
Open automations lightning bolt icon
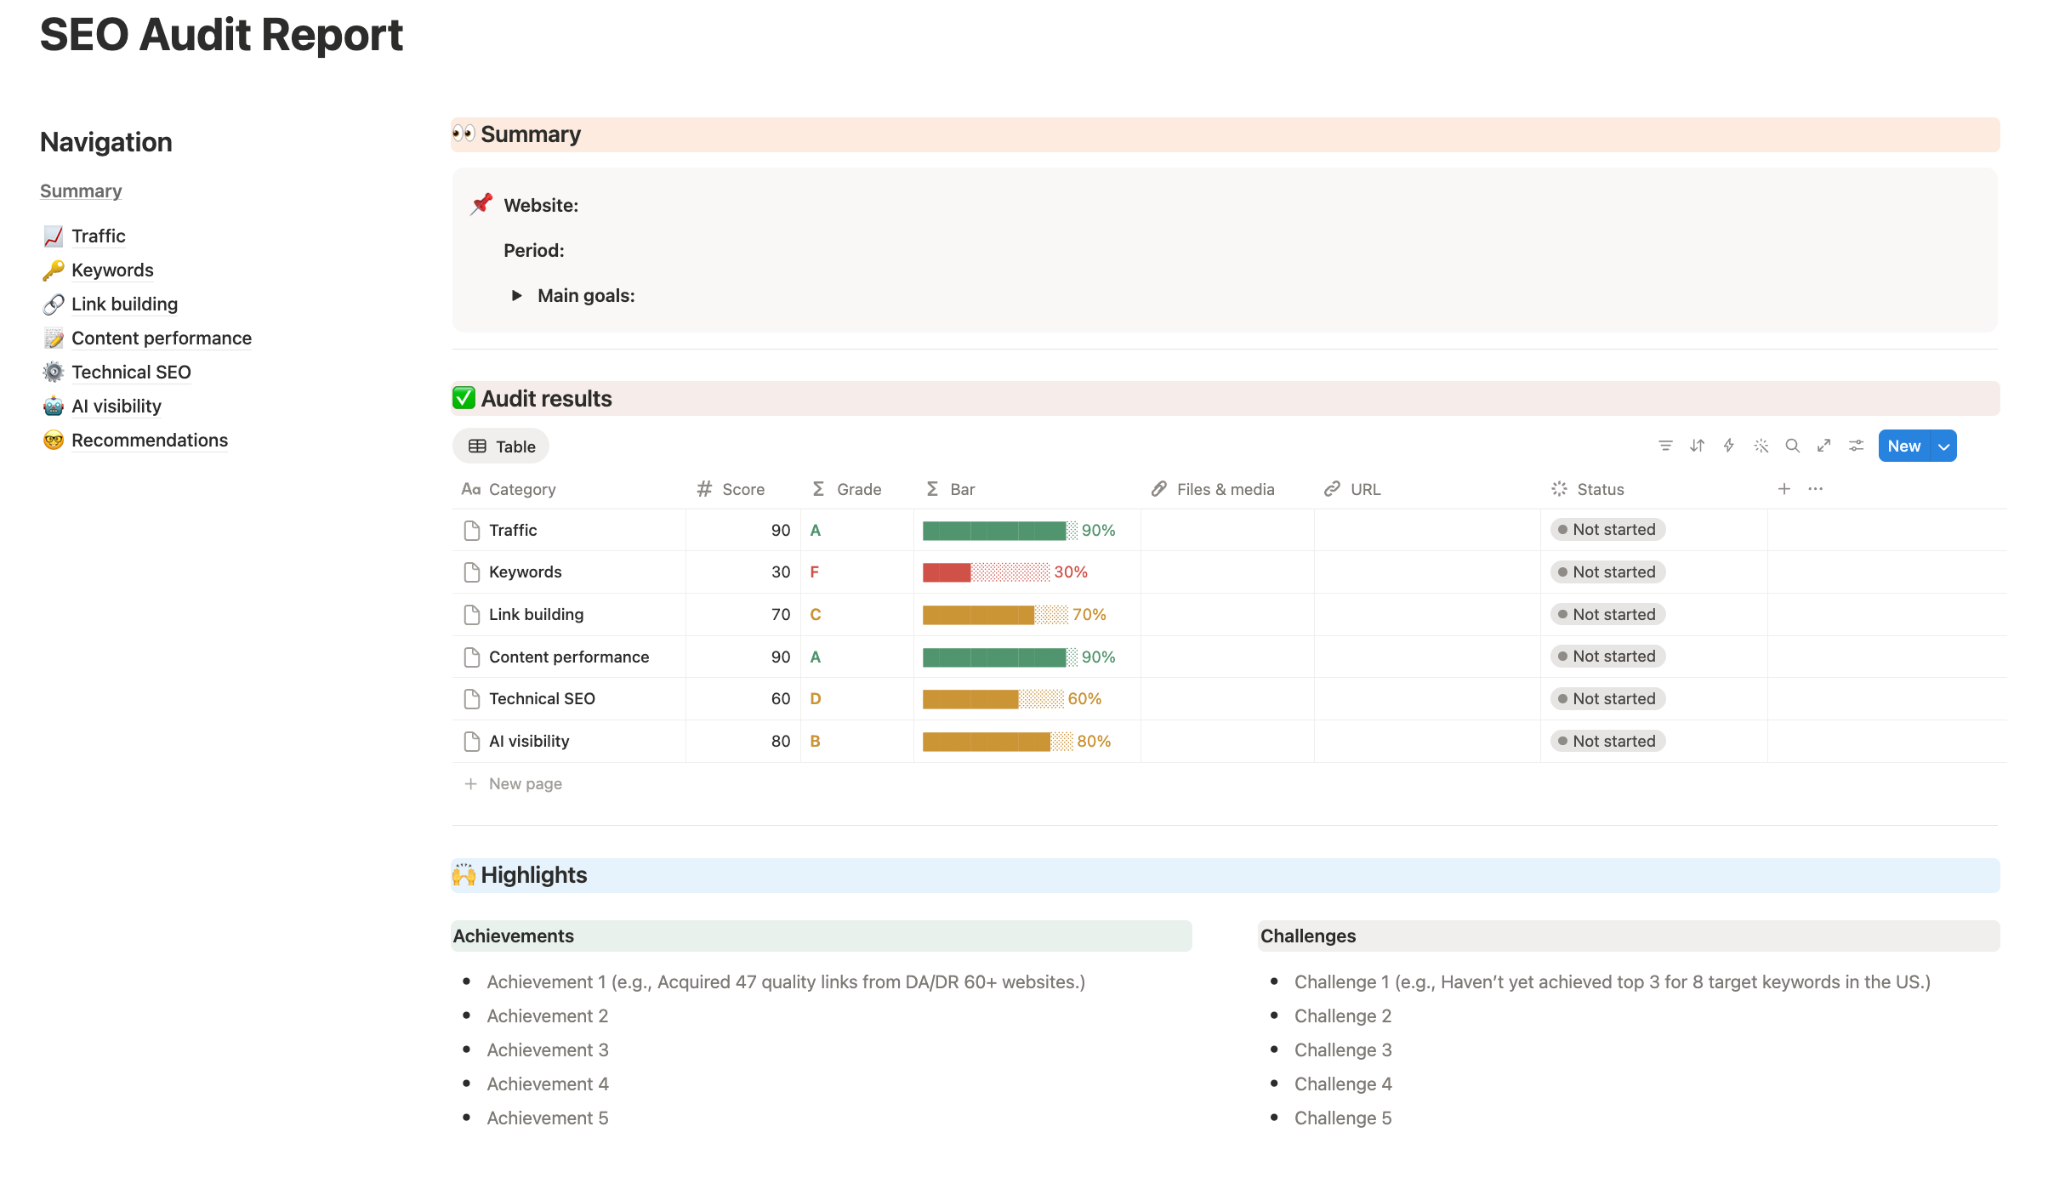[x=1729, y=446]
